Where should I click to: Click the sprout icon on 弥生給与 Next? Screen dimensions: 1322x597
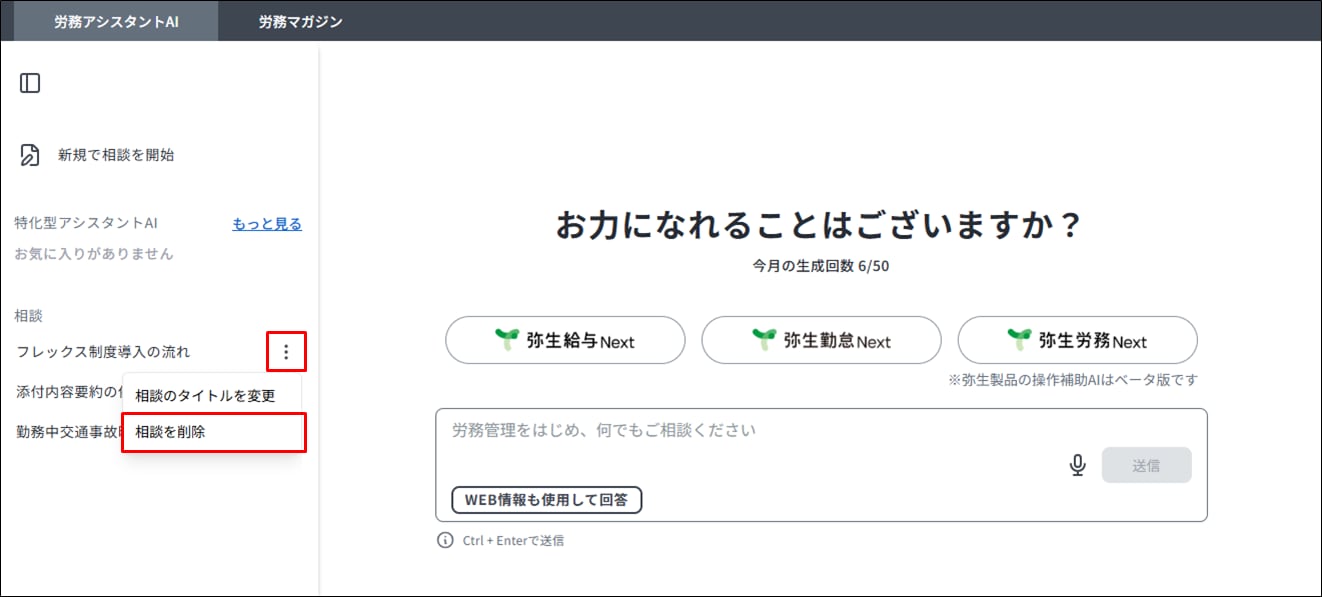click(x=508, y=340)
